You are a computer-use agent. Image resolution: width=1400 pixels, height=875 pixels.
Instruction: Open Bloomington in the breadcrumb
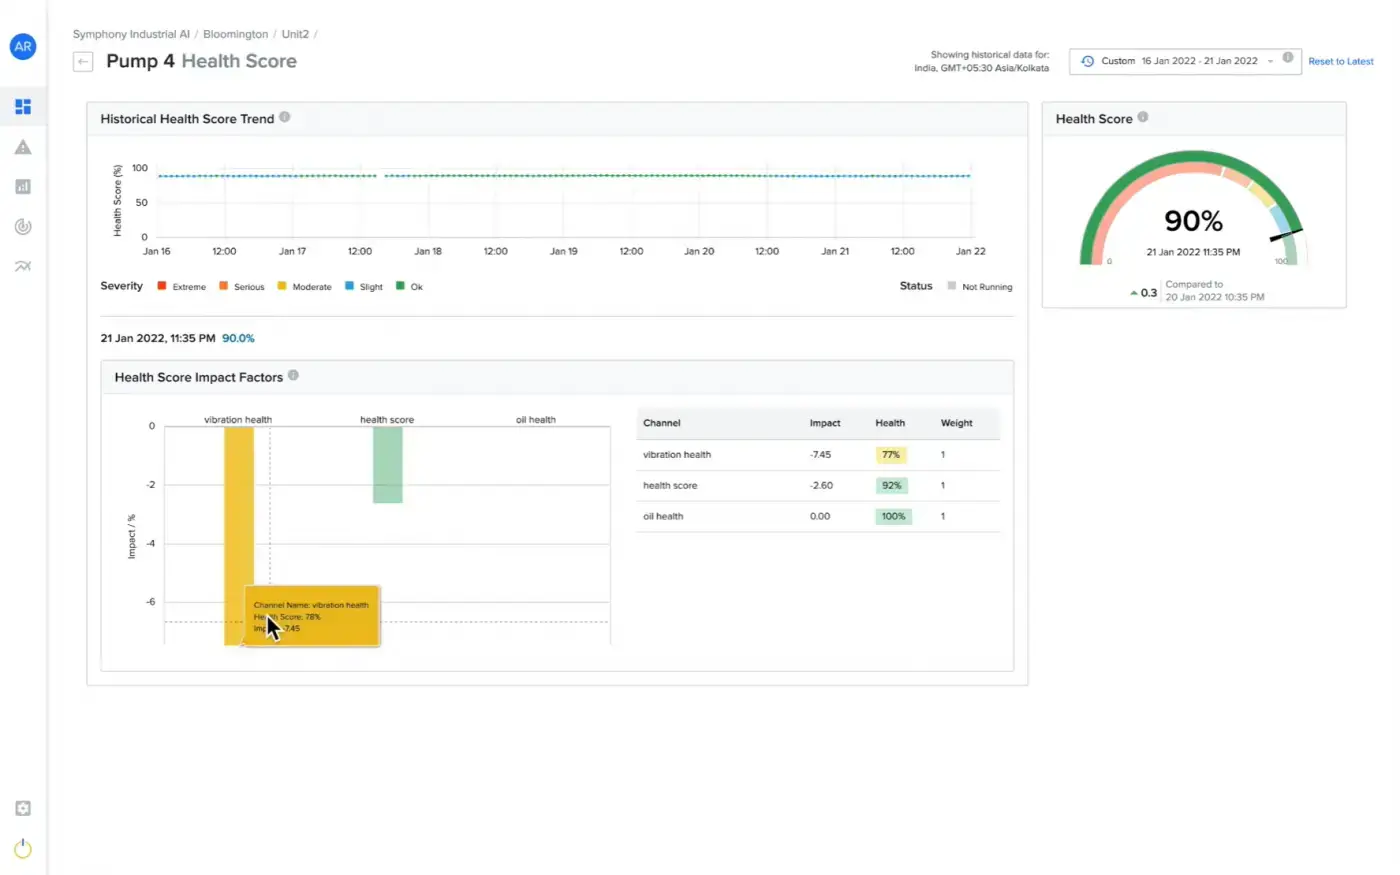coord(235,34)
